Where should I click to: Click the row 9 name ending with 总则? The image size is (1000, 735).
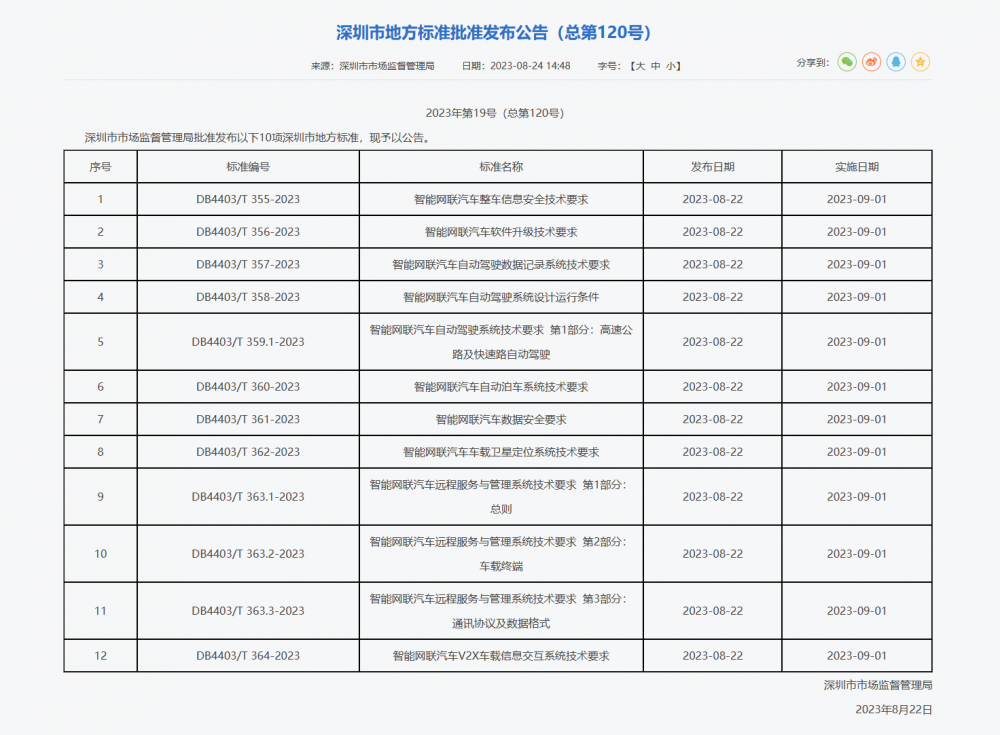(501, 496)
